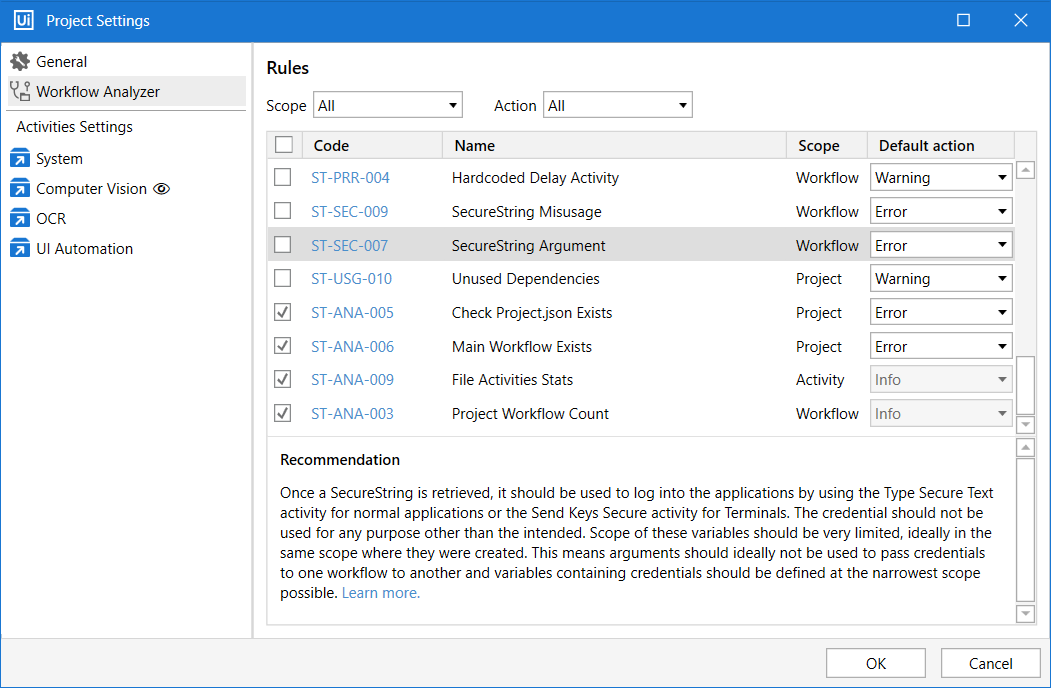Click the OCR activities icon
1051x688 pixels.
click(20, 218)
